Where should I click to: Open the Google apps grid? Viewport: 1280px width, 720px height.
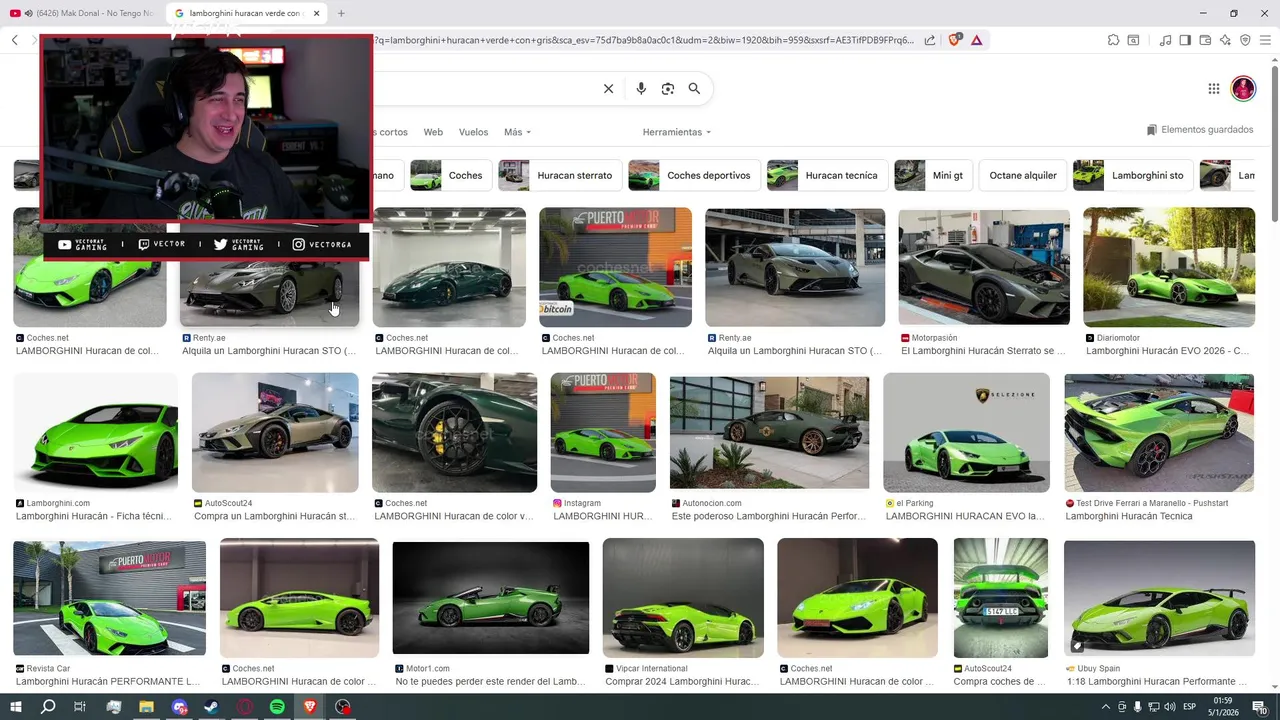click(1214, 89)
